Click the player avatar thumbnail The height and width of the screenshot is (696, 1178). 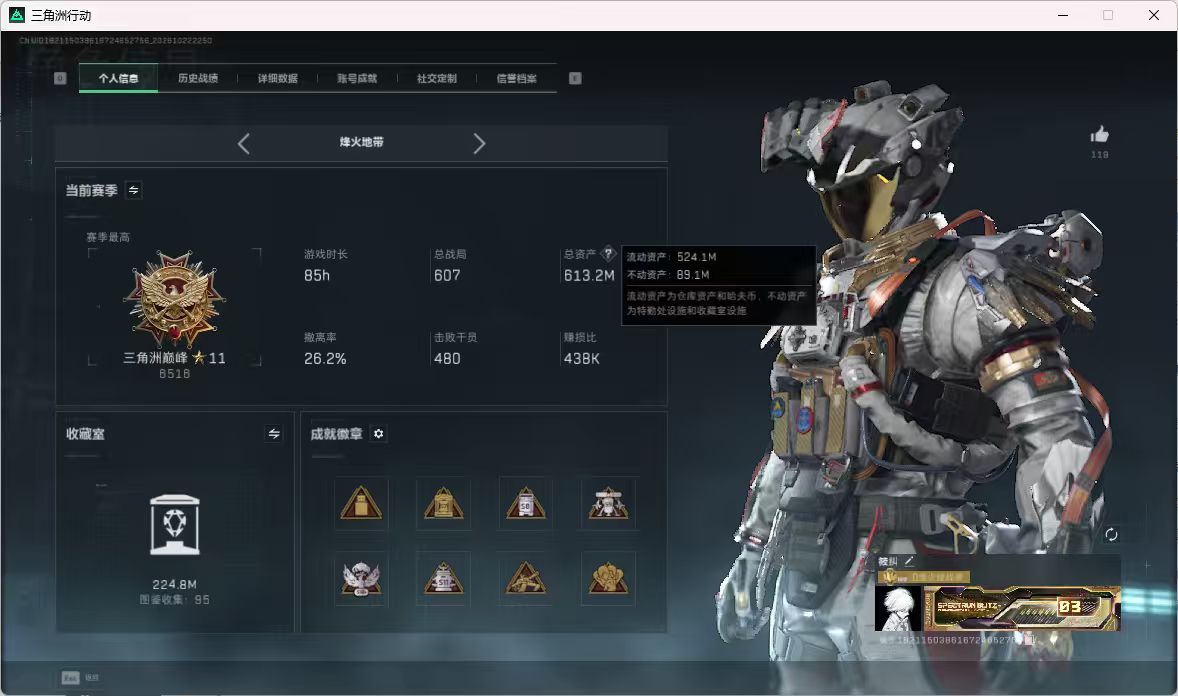tap(898, 608)
